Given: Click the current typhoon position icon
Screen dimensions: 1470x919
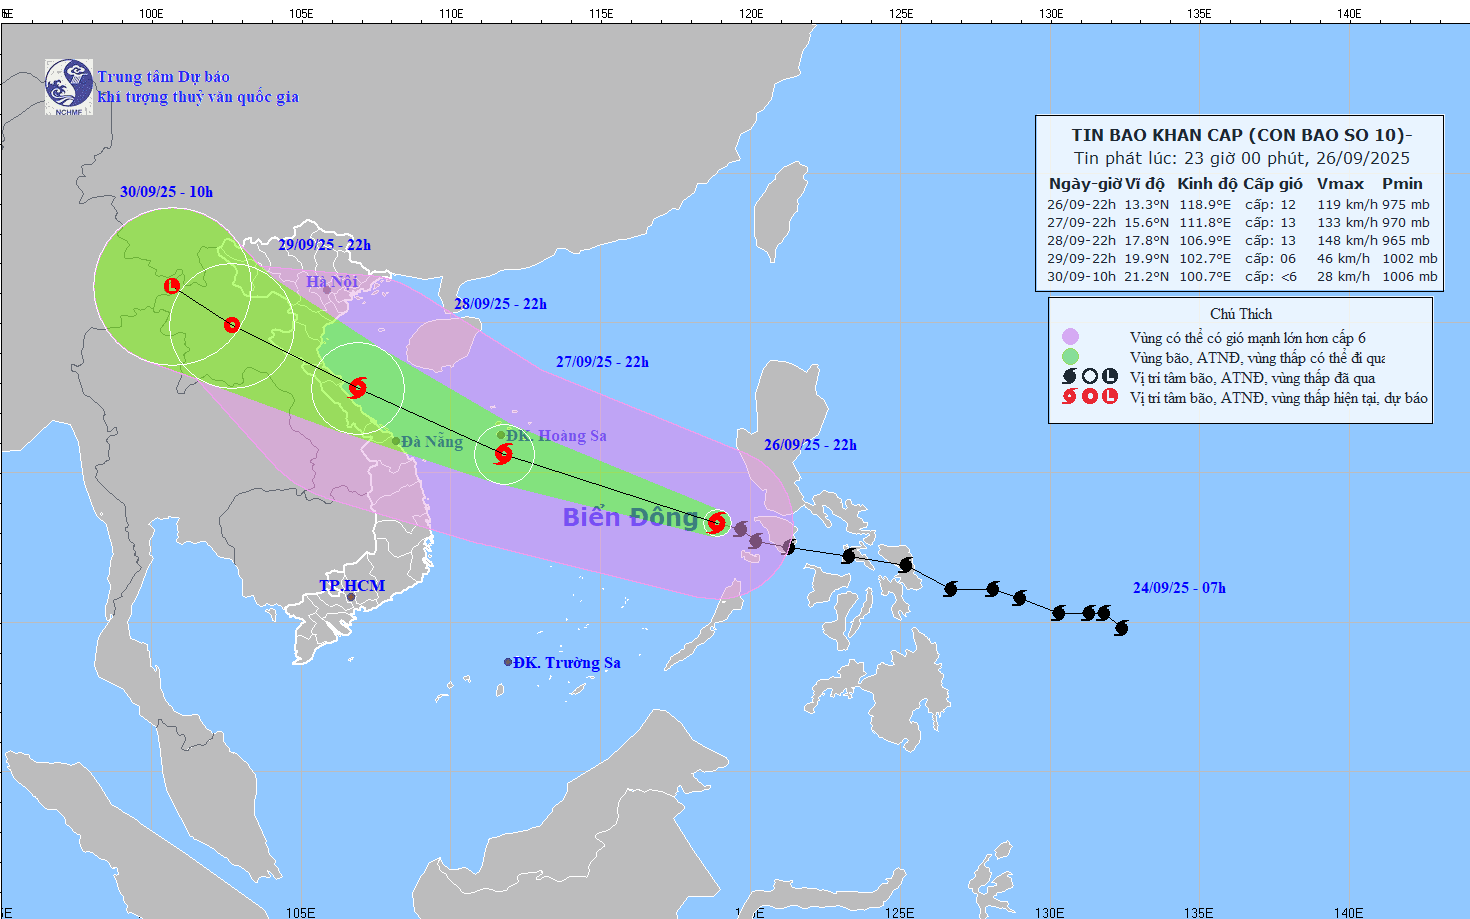Looking at the screenshot, I should tap(716, 522).
